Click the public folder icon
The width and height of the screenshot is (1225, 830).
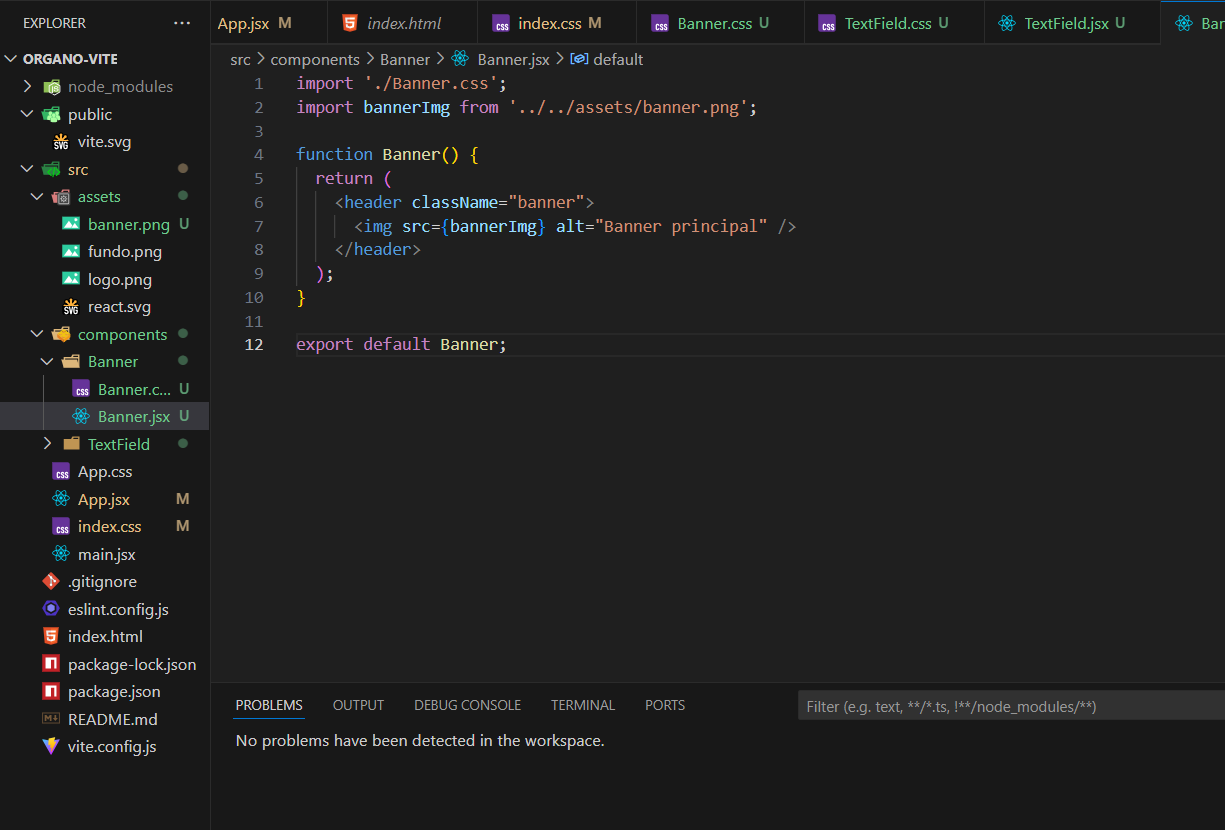coord(51,114)
